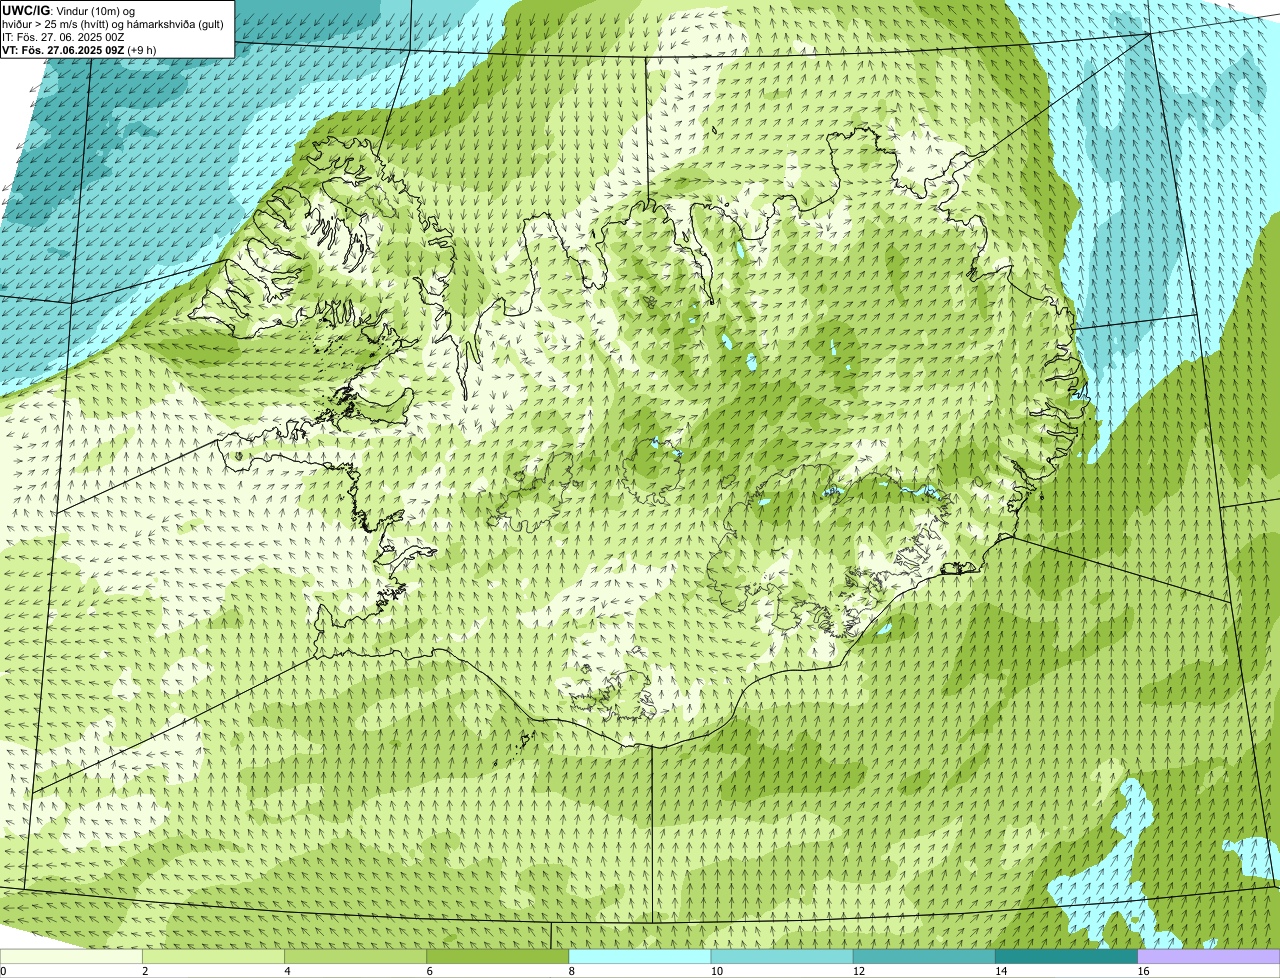Click the scale label "6"
Image resolution: width=1280 pixels, height=978 pixels.
(429, 971)
